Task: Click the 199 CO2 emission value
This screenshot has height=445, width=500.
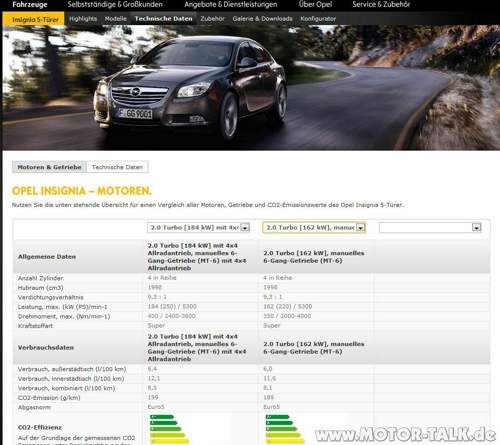Action: tap(153, 397)
